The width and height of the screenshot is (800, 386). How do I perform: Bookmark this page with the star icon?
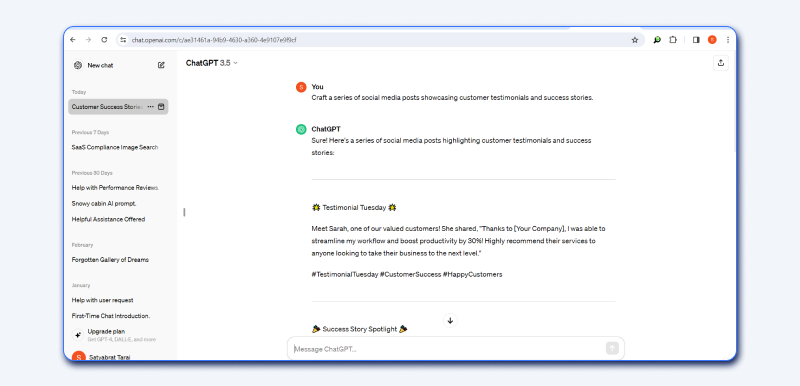click(x=635, y=40)
